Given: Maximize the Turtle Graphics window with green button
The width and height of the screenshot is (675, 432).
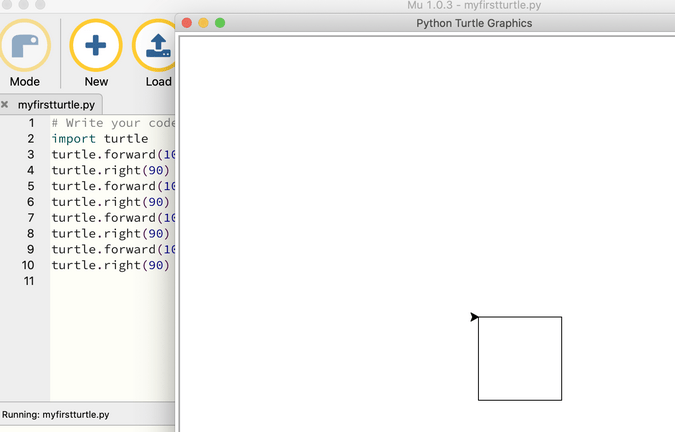Looking at the screenshot, I should point(220,23).
